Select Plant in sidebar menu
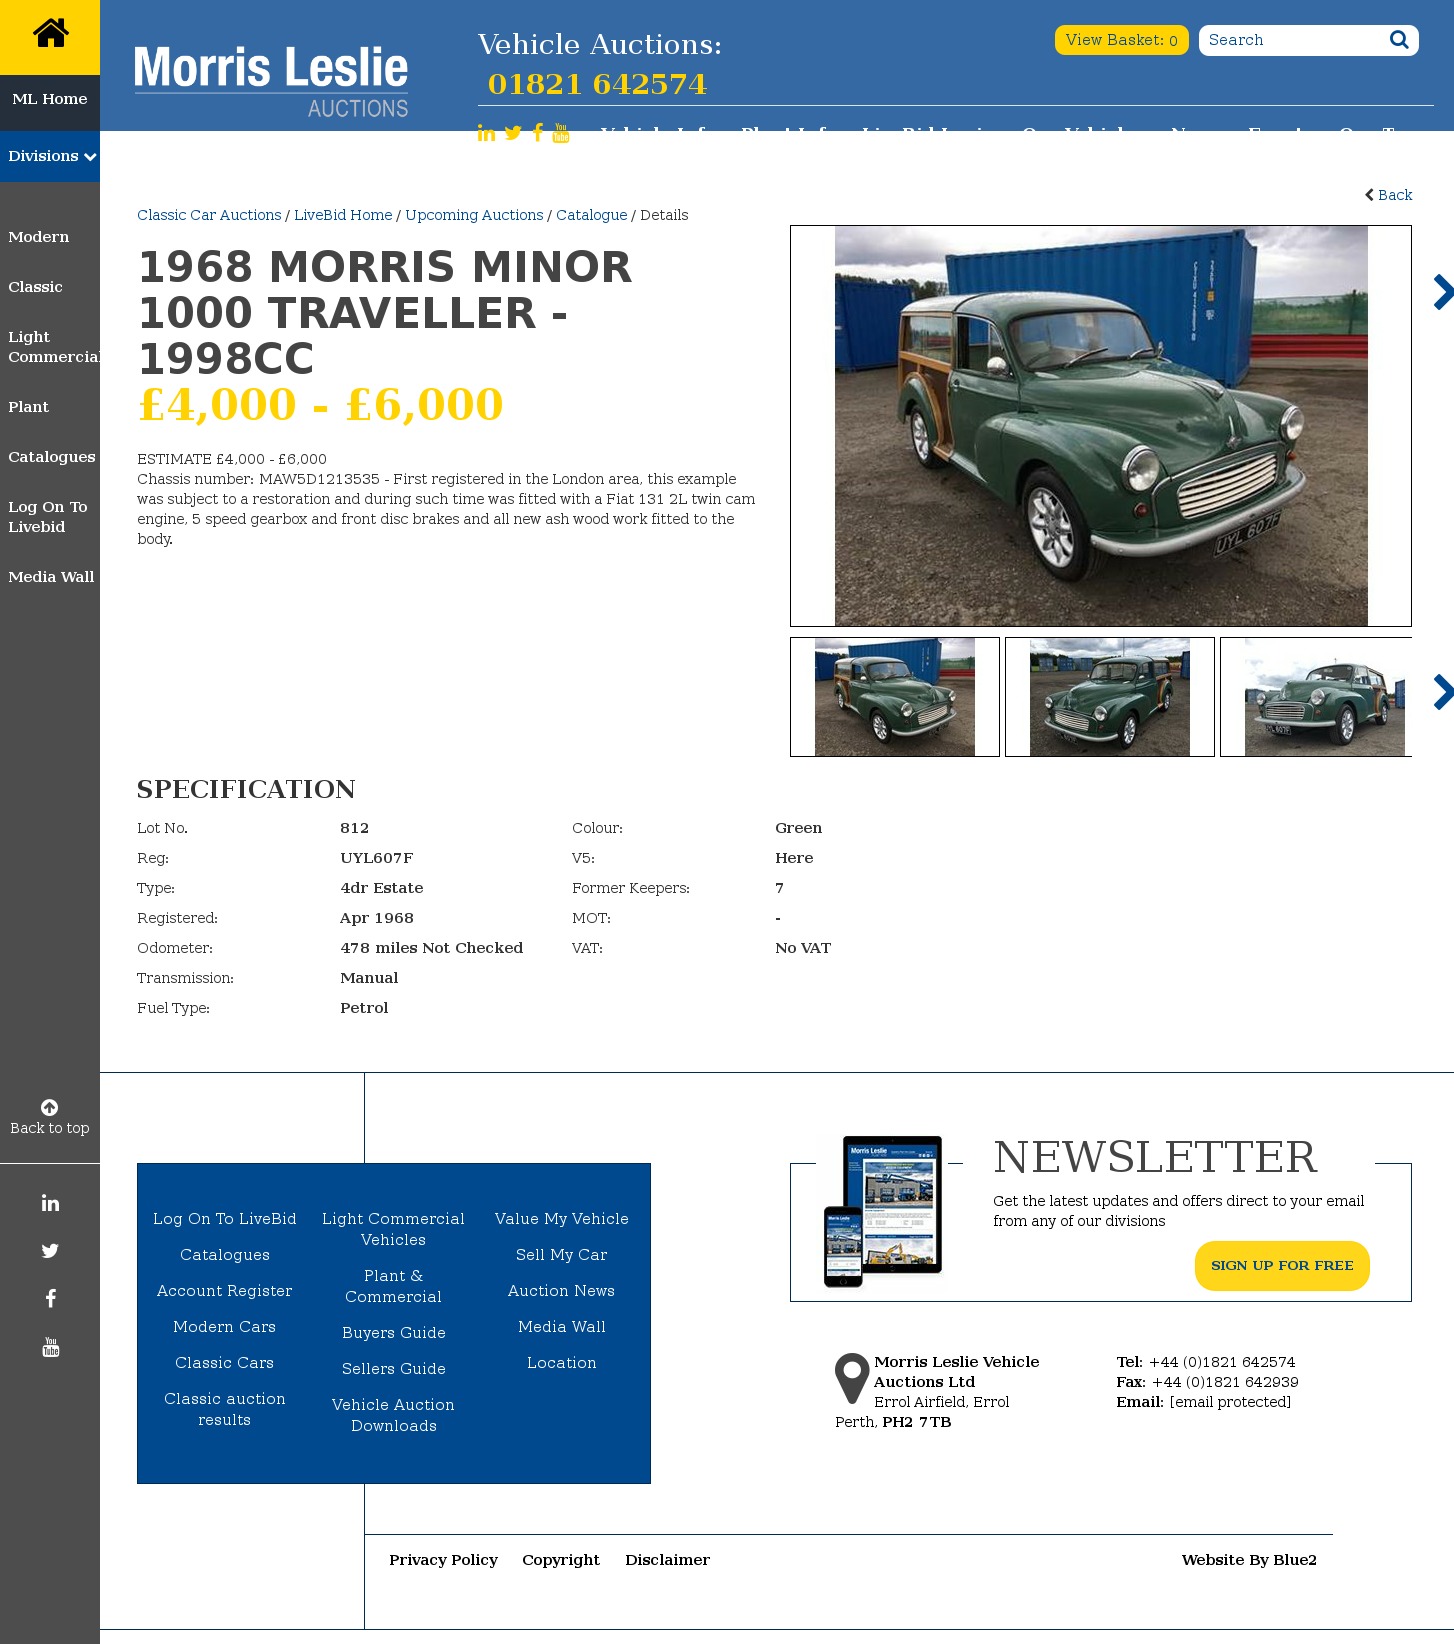 [x=28, y=407]
